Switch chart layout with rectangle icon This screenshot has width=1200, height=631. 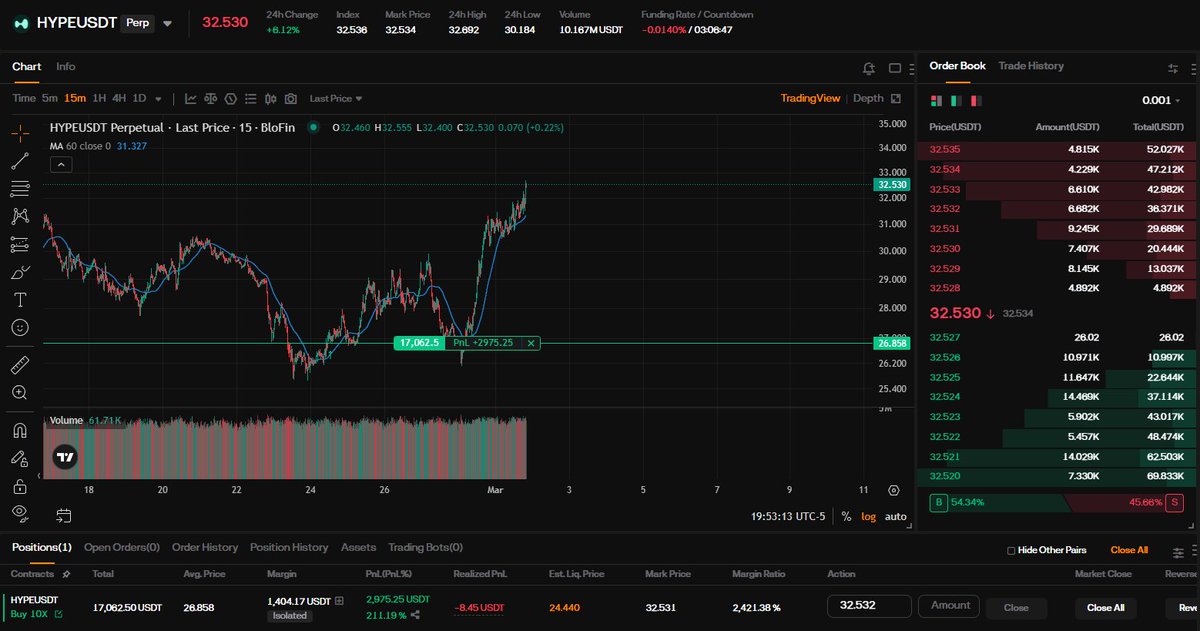coord(894,68)
